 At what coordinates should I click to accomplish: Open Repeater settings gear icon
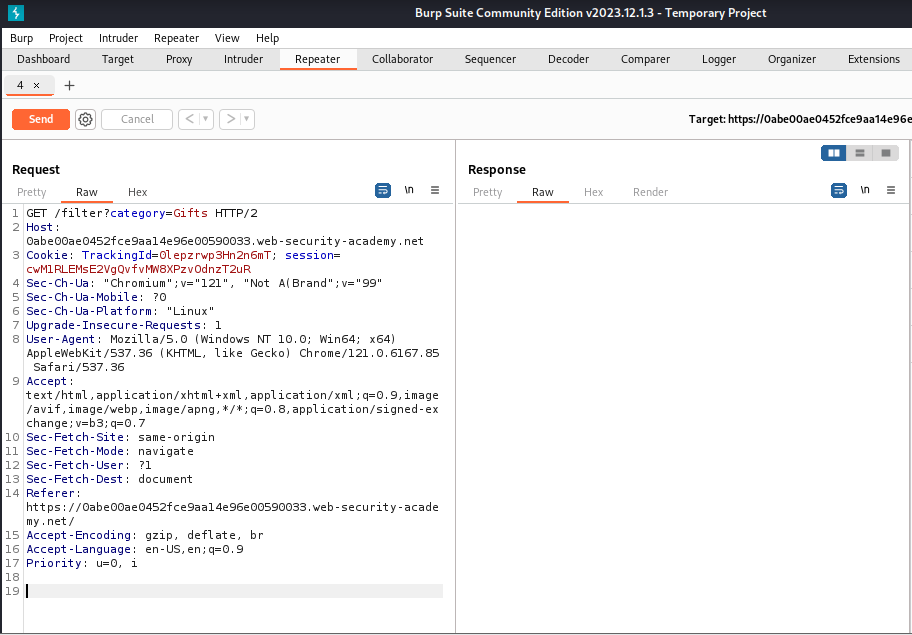(86, 119)
